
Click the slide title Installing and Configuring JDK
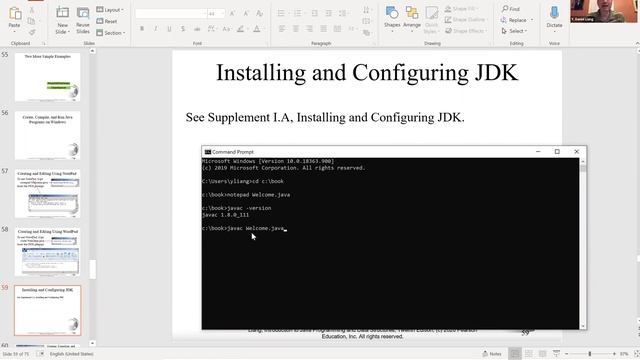tap(367, 73)
